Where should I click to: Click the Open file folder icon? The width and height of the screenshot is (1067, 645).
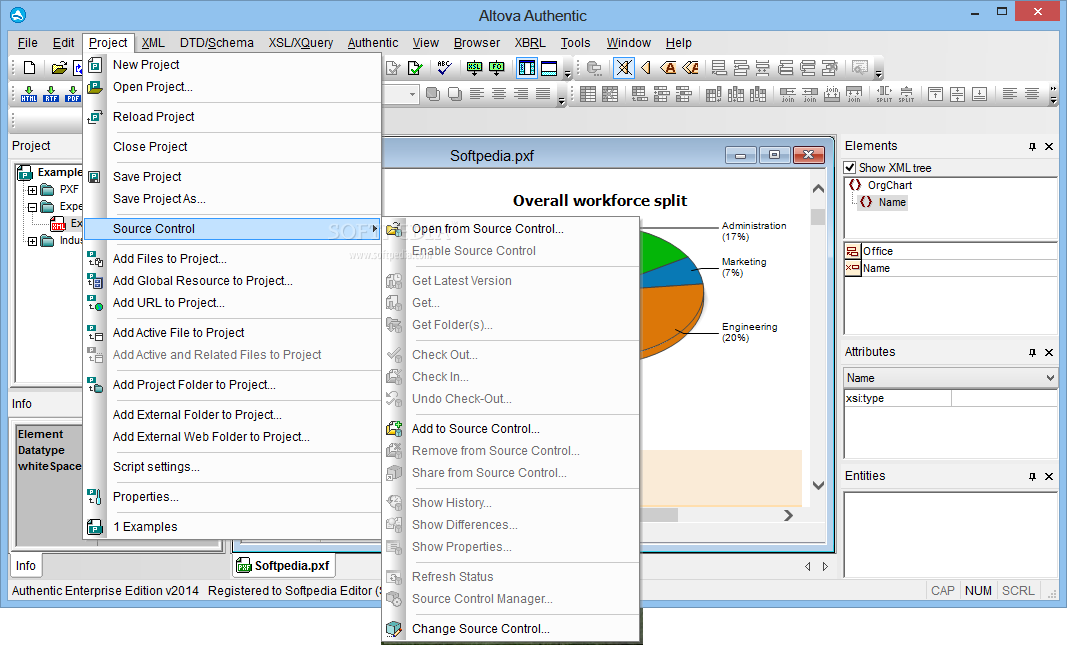point(59,67)
